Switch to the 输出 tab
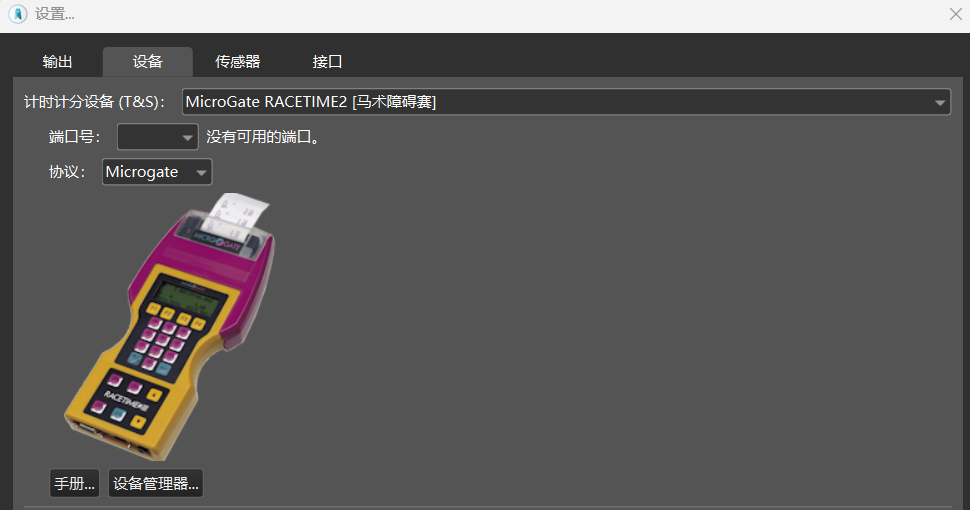Viewport: 970px width, 510px height. coord(57,61)
